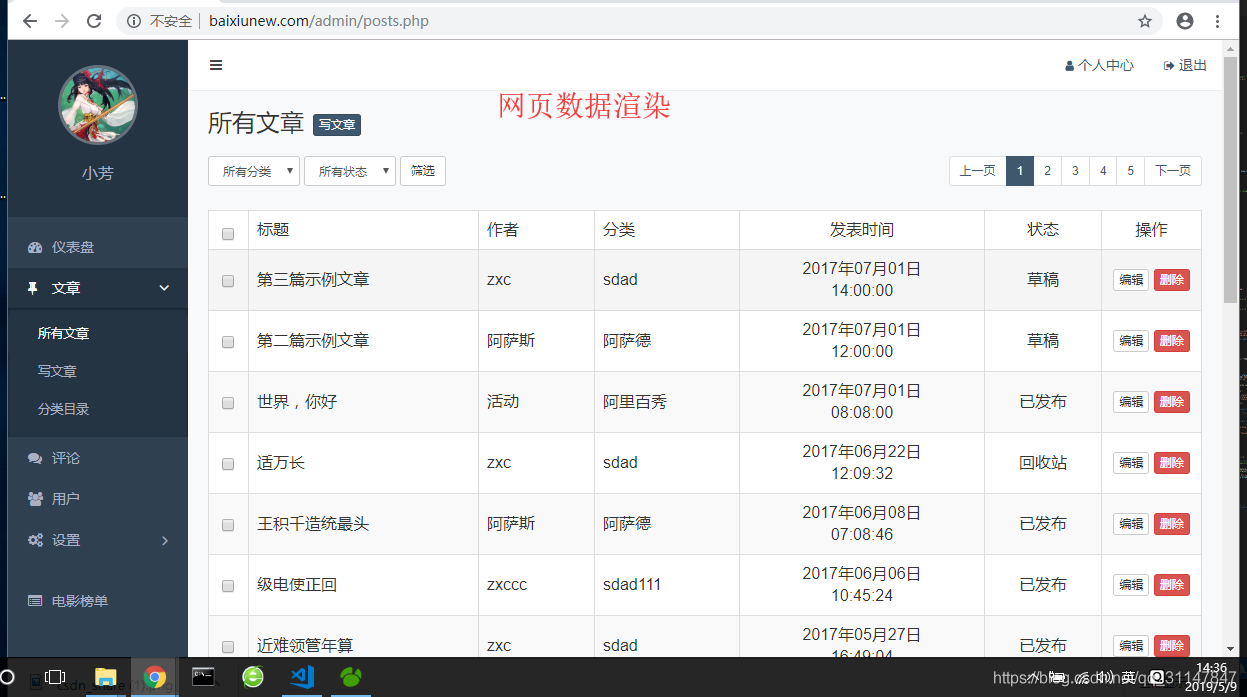Viewport: 1247px width, 697px height.
Task: Delete the 级电使正回 row
Action: click(1172, 585)
